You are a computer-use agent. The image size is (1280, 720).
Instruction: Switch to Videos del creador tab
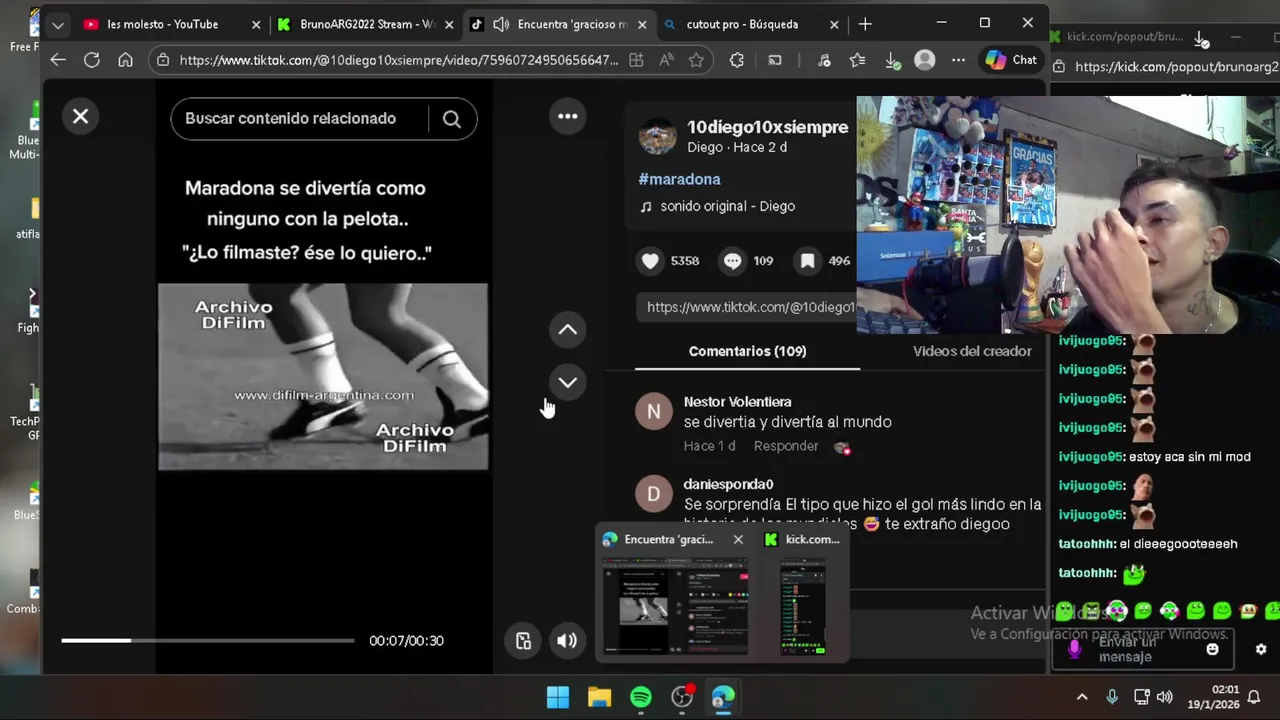pos(972,351)
